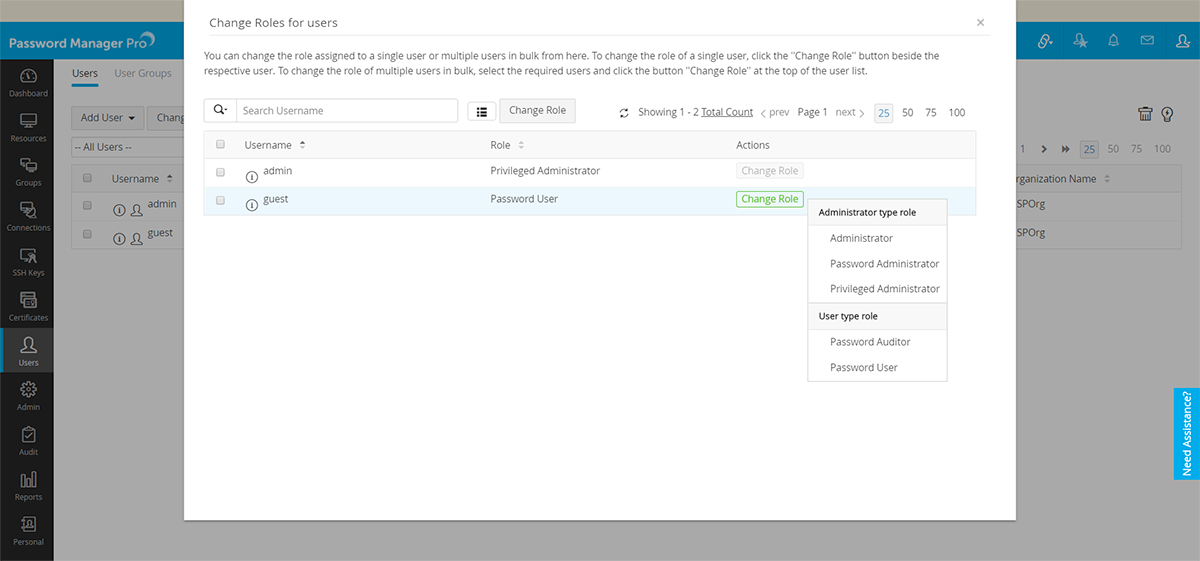This screenshot has height=561, width=1200.
Task: Open the Admin gear in sidebar
Action: pyautogui.click(x=28, y=396)
